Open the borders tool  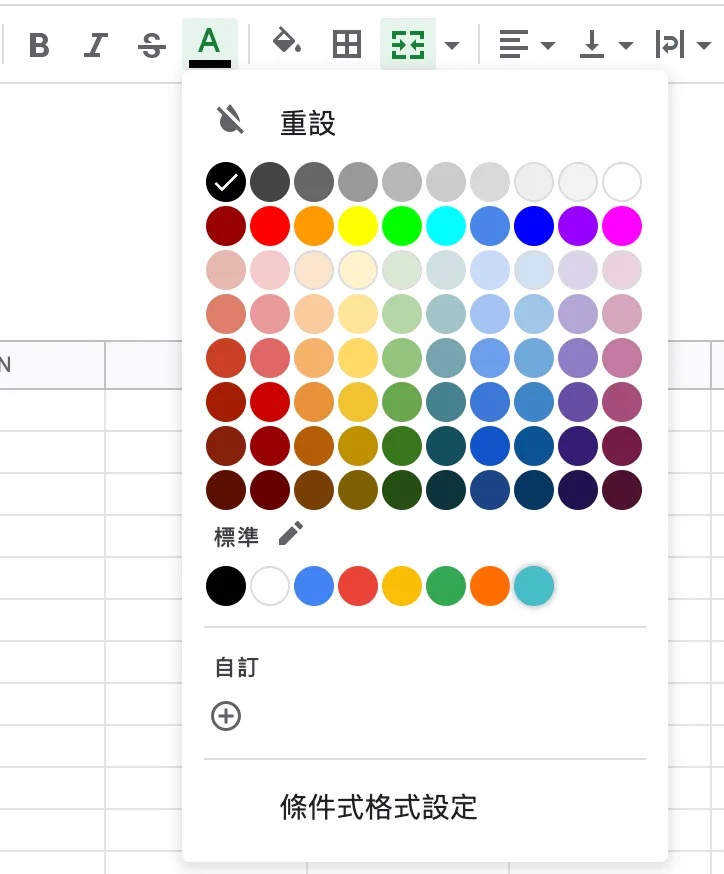346,45
